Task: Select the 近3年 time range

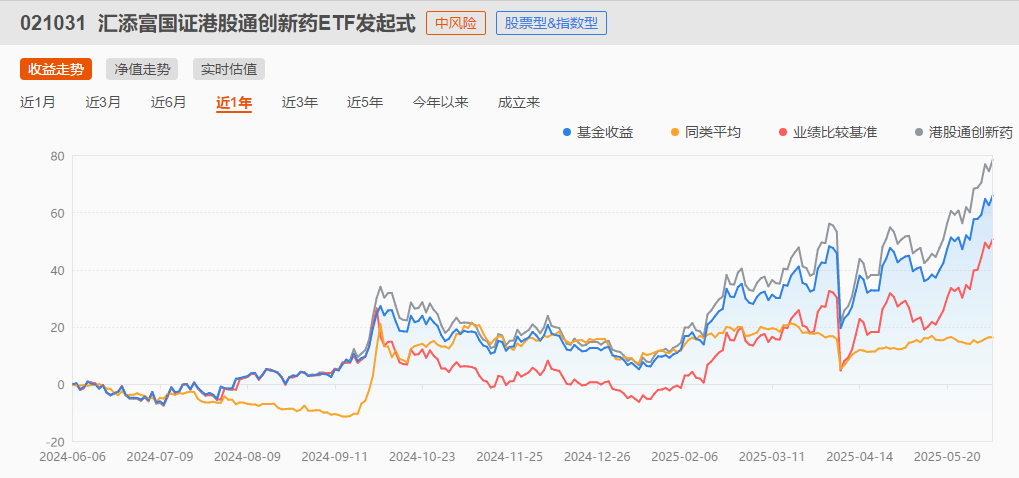Action: [300, 102]
